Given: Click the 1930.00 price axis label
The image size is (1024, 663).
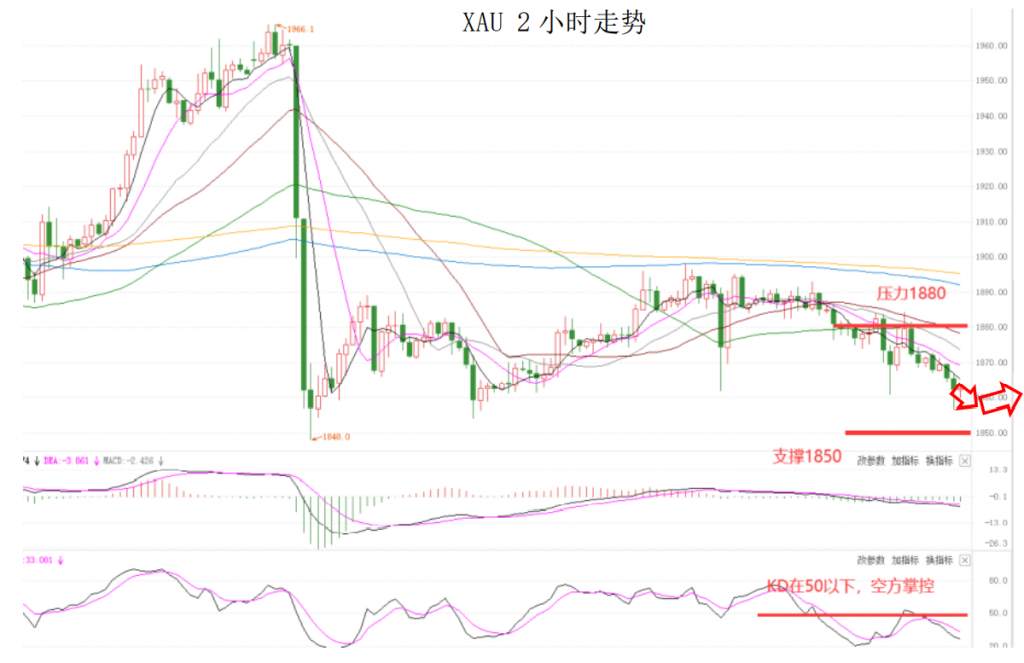Looking at the screenshot, I should [x=991, y=152].
